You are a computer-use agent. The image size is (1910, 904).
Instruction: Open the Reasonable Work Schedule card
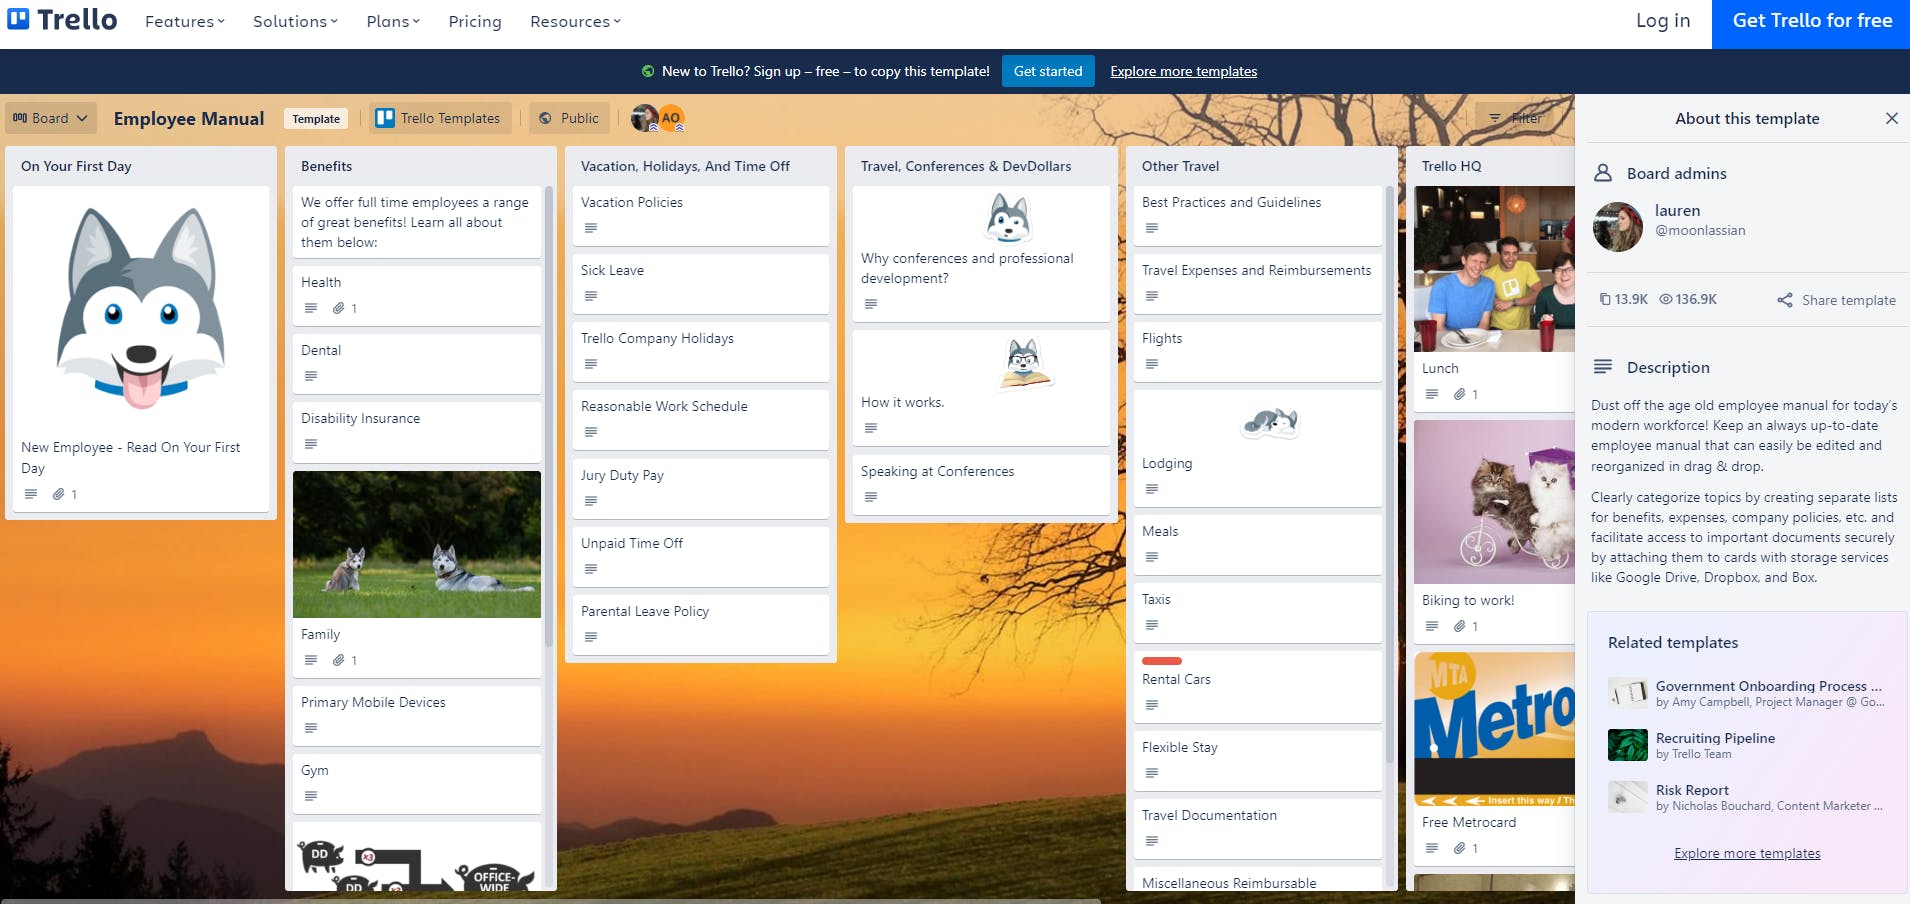tap(701, 419)
